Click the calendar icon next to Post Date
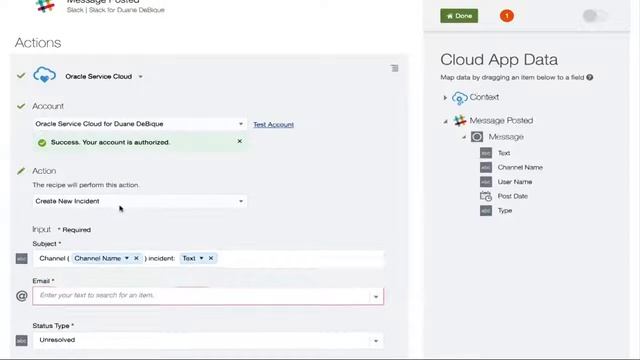This screenshot has width=640, height=360. 486,196
